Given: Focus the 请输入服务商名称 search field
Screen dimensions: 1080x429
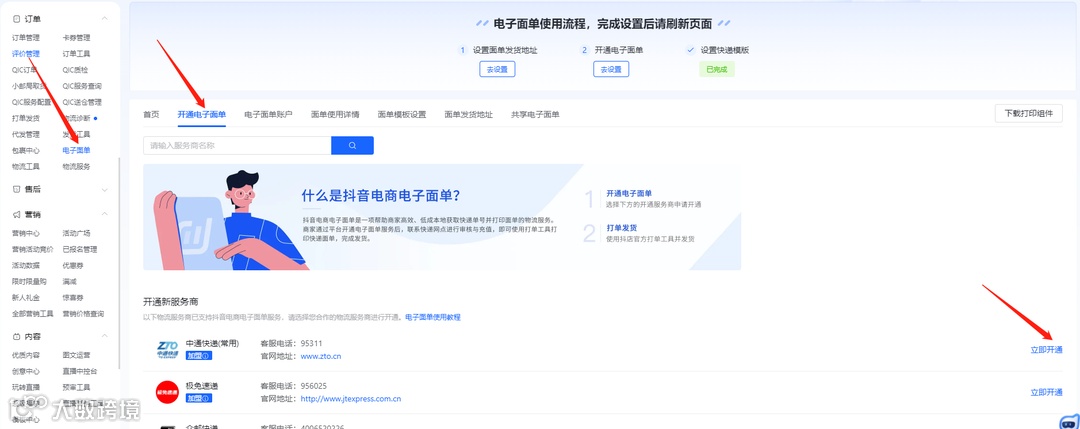Looking at the screenshot, I should pos(237,145).
